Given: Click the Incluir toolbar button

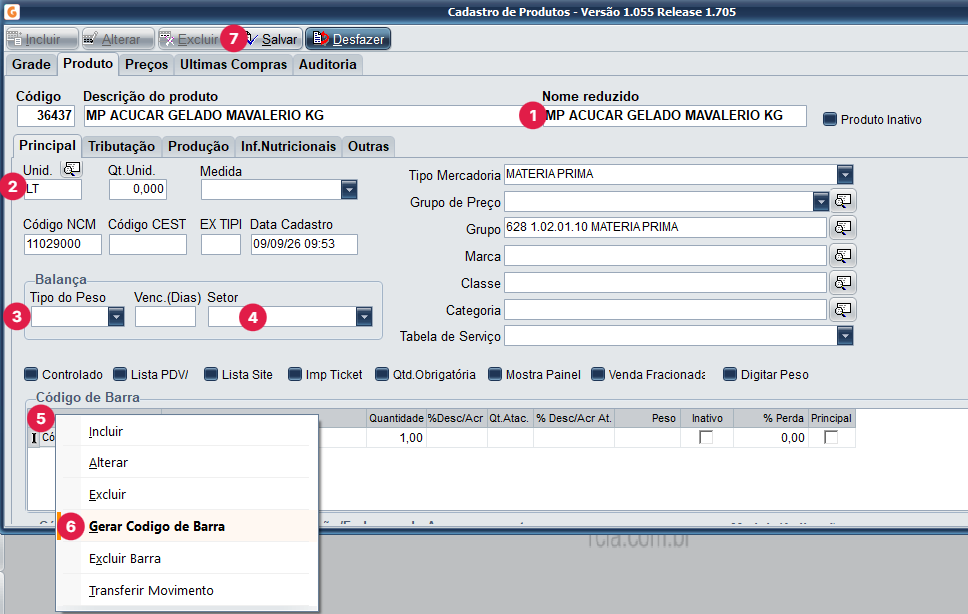Looking at the screenshot, I should click(42, 39).
